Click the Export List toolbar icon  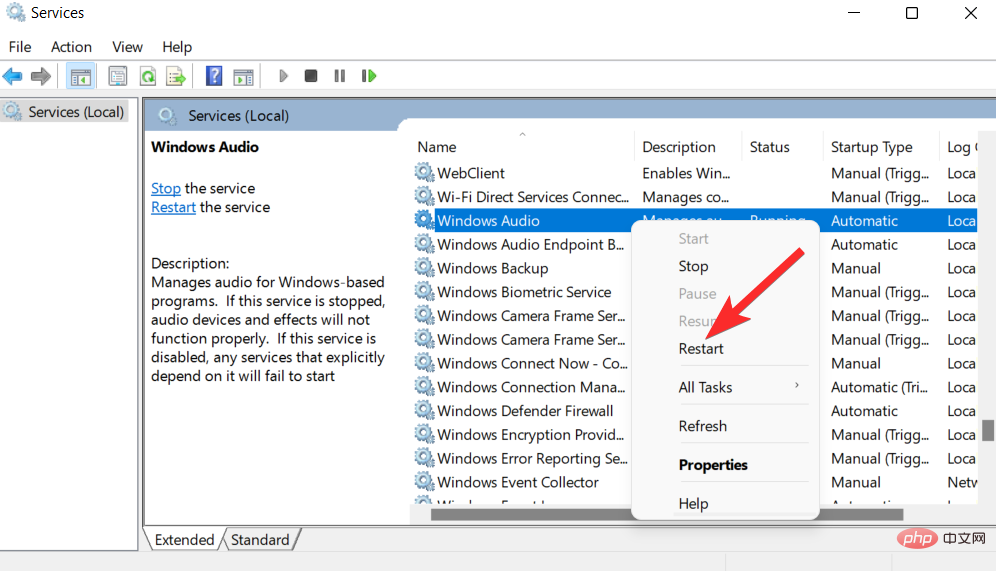click(x=176, y=76)
